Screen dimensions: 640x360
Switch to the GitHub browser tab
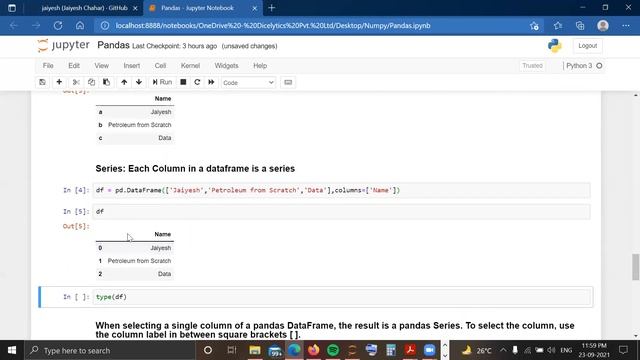click(x=84, y=8)
